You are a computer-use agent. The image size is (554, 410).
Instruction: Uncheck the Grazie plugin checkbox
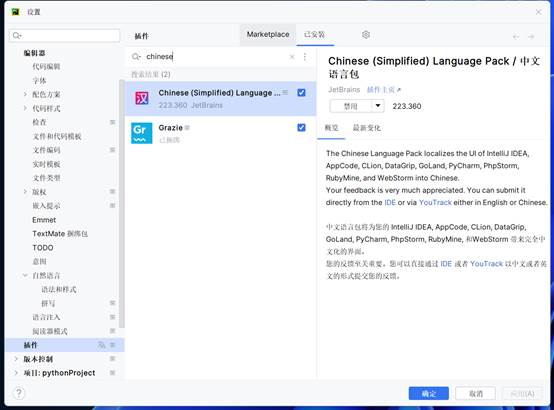coord(301,128)
